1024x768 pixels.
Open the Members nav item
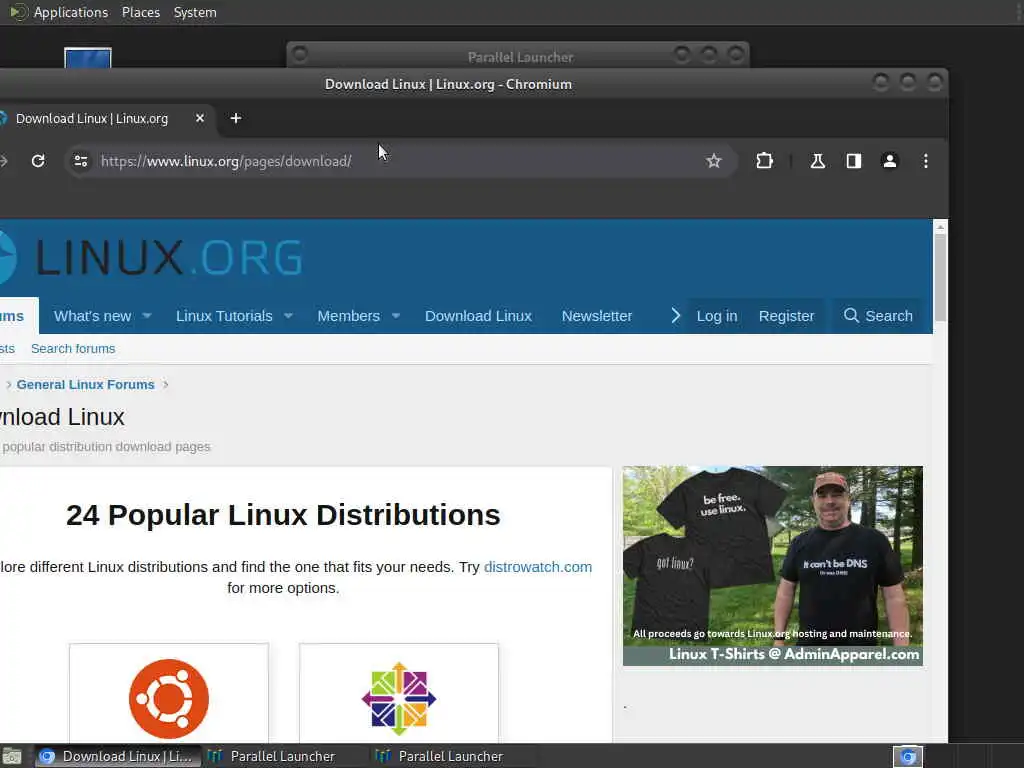[x=348, y=315]
